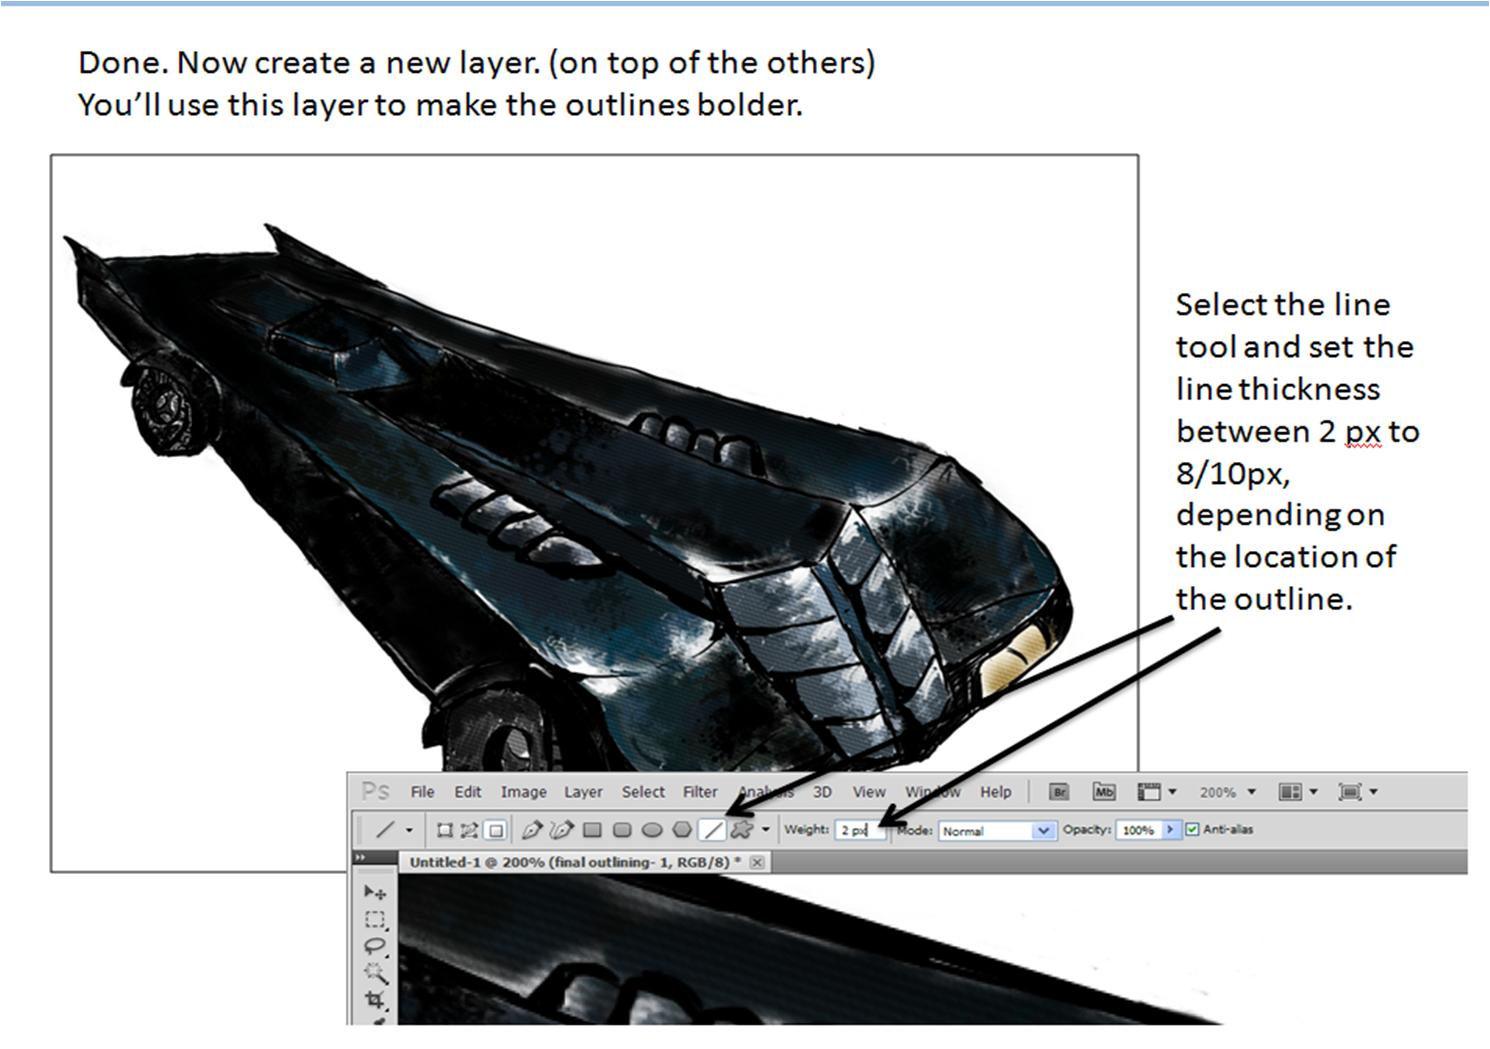The image size is (1490, 1049).
Task: Open the Layer menu
Action: coord(583,792)
